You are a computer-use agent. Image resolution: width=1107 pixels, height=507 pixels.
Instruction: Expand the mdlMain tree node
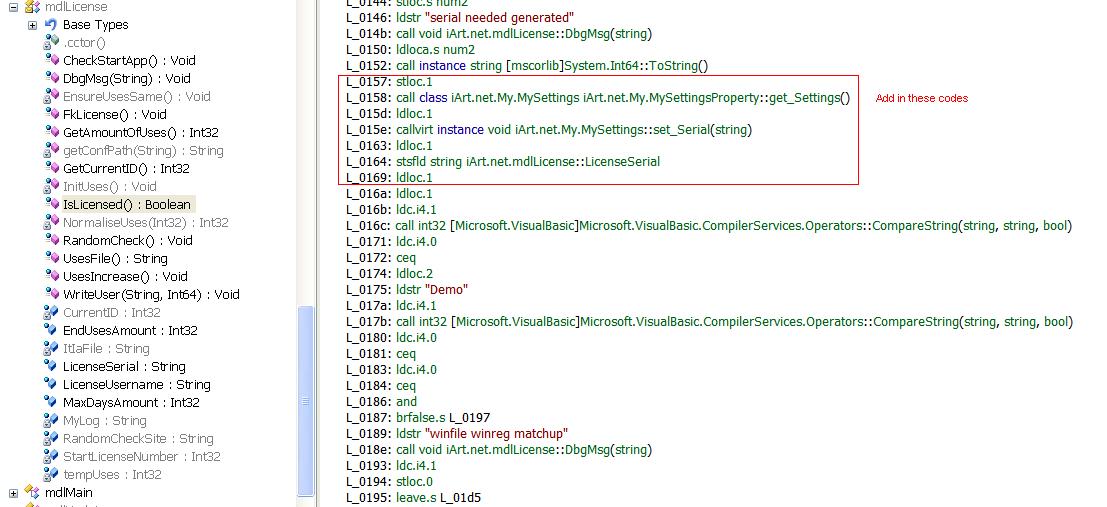tap(13, 493)
